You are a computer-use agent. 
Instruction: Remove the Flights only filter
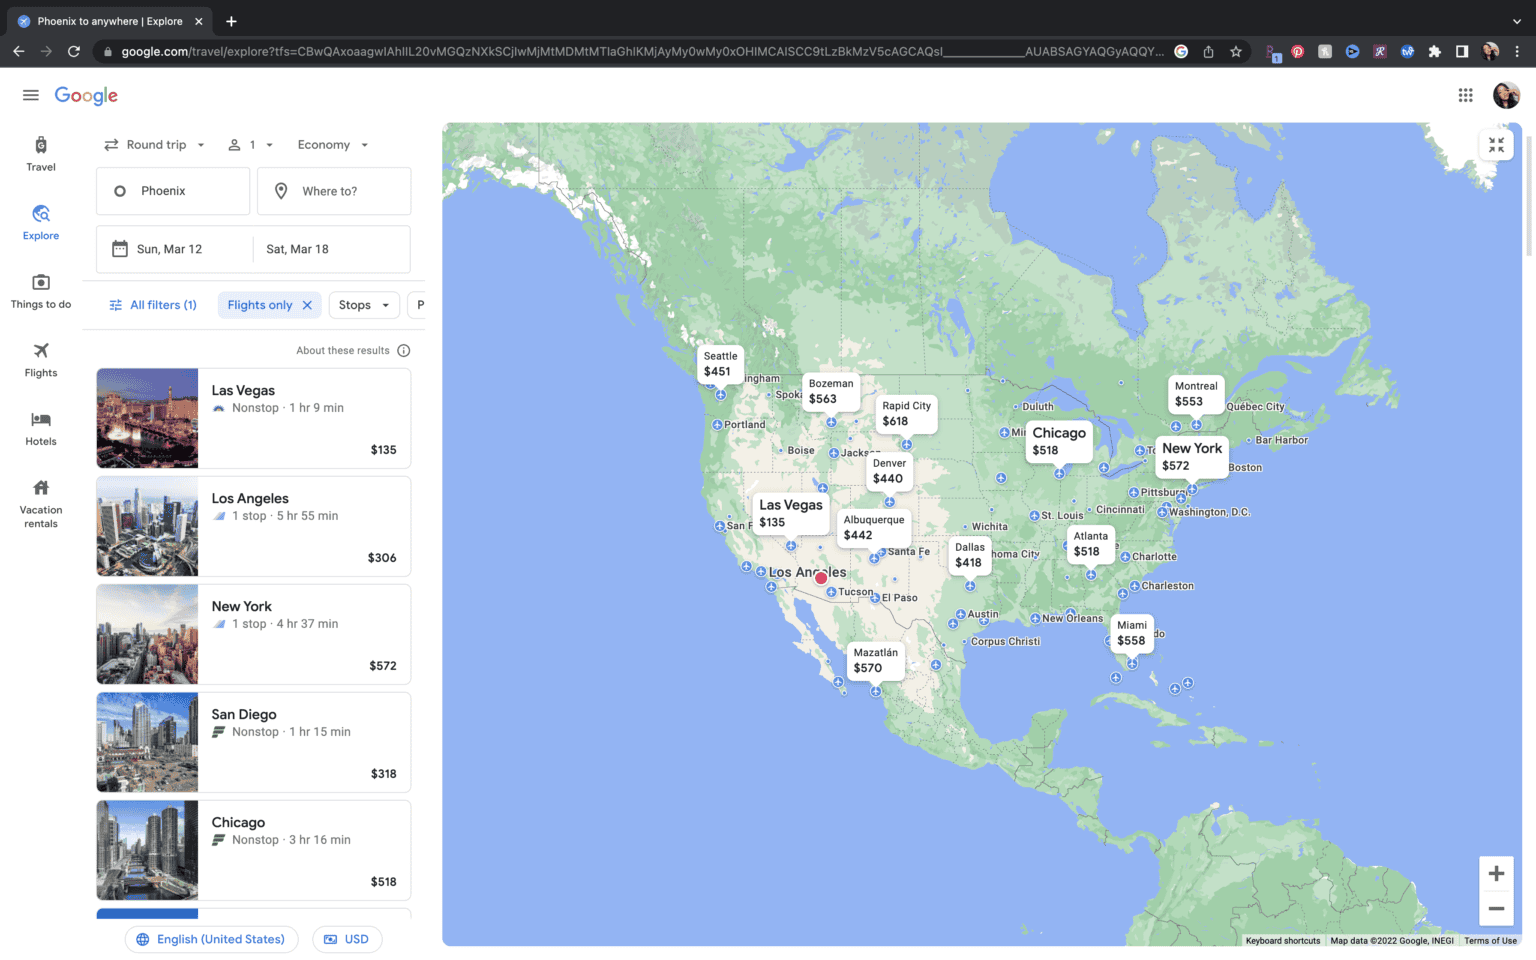point(307,305)
